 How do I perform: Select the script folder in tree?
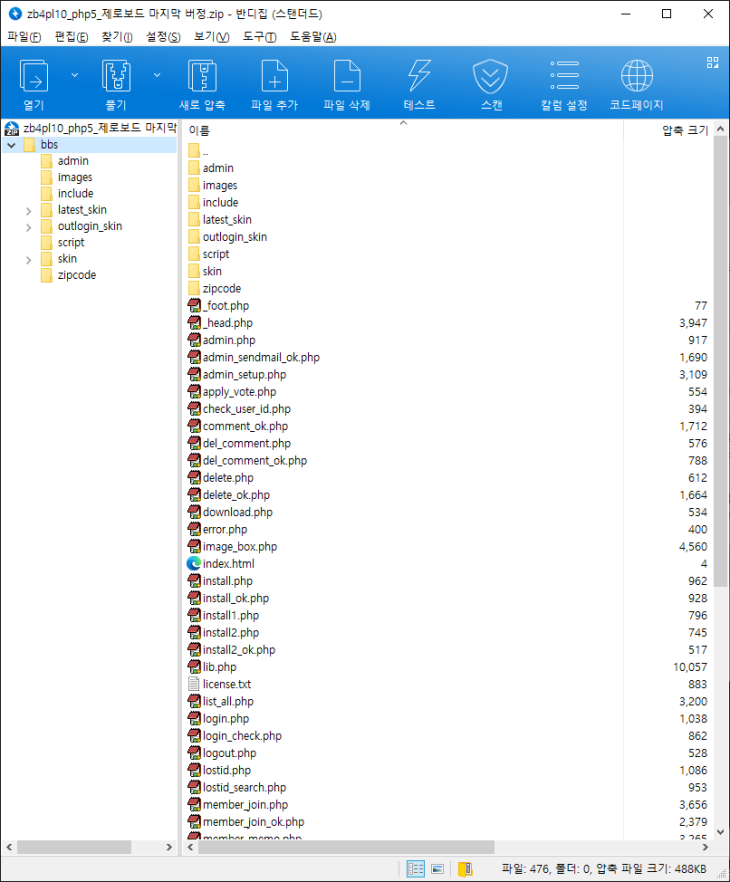(x=71, y=242)
